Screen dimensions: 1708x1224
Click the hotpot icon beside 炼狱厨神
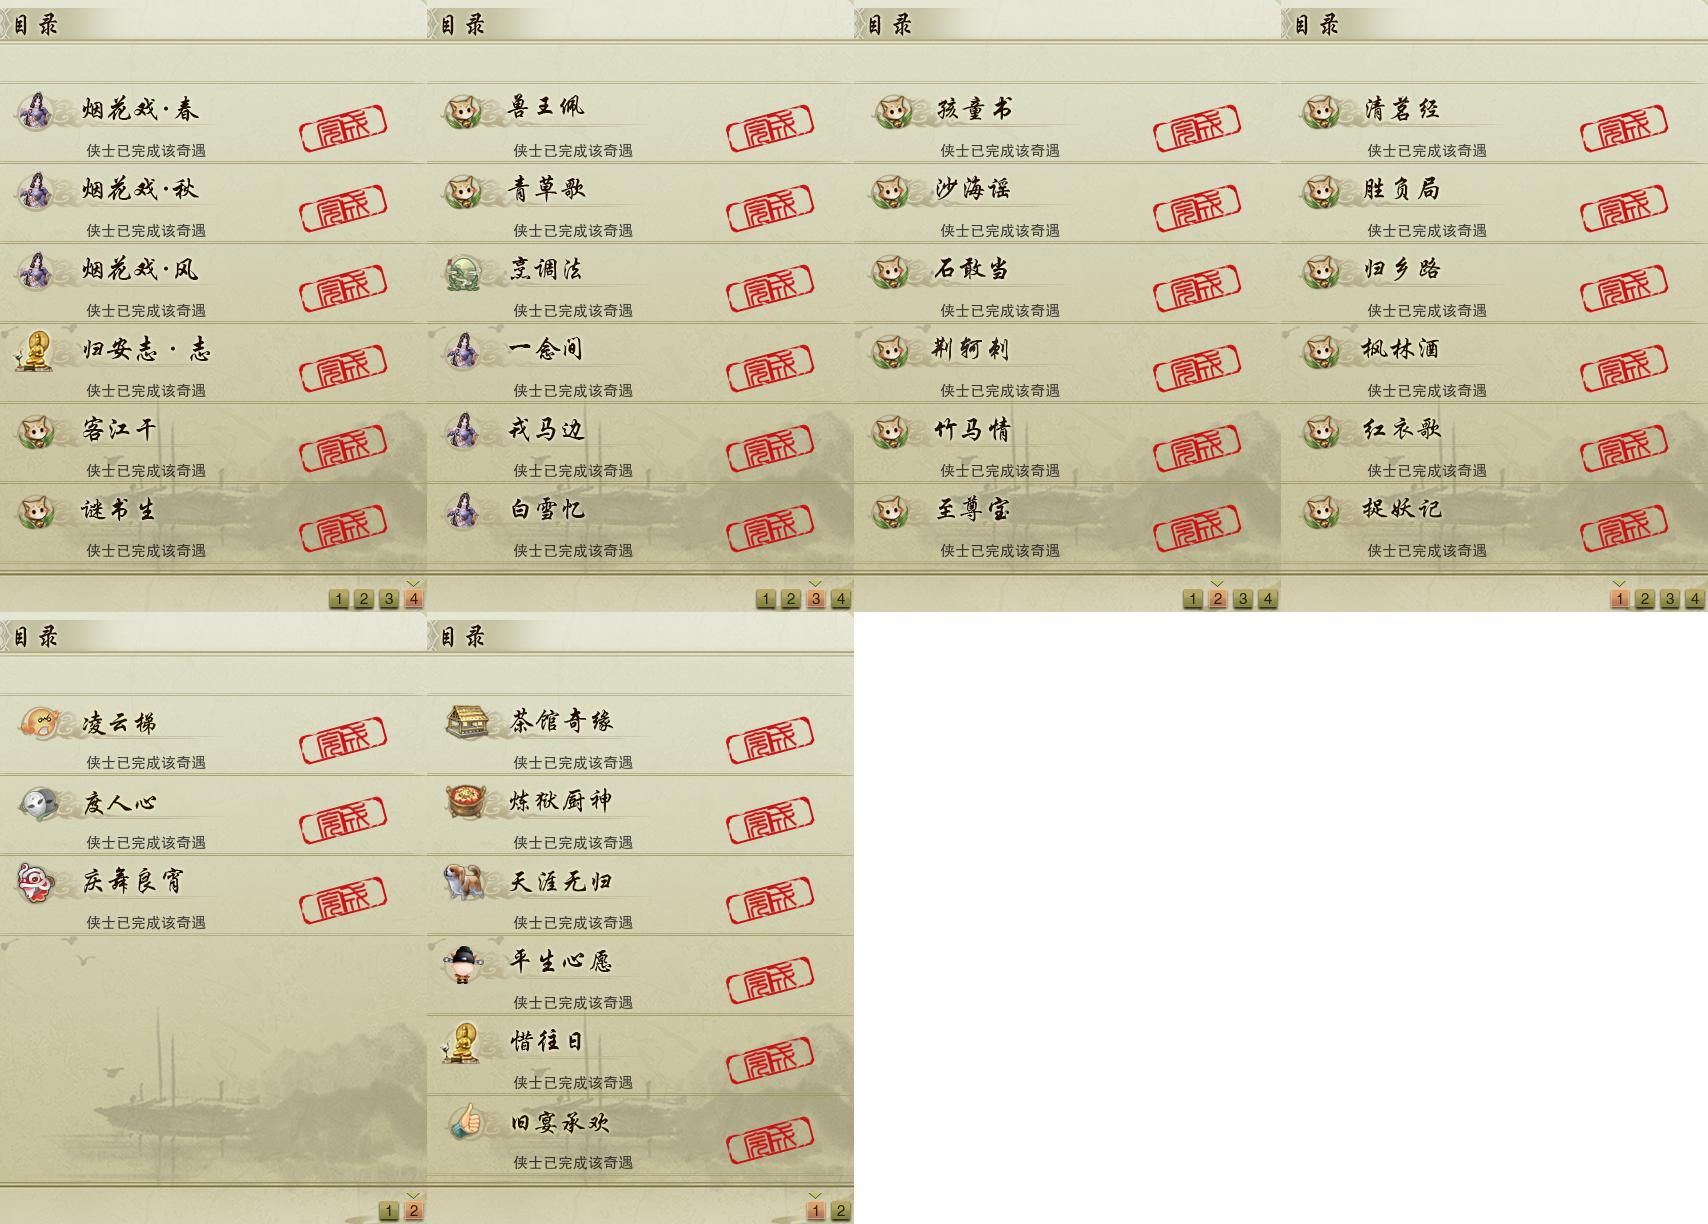pos(466,801)
